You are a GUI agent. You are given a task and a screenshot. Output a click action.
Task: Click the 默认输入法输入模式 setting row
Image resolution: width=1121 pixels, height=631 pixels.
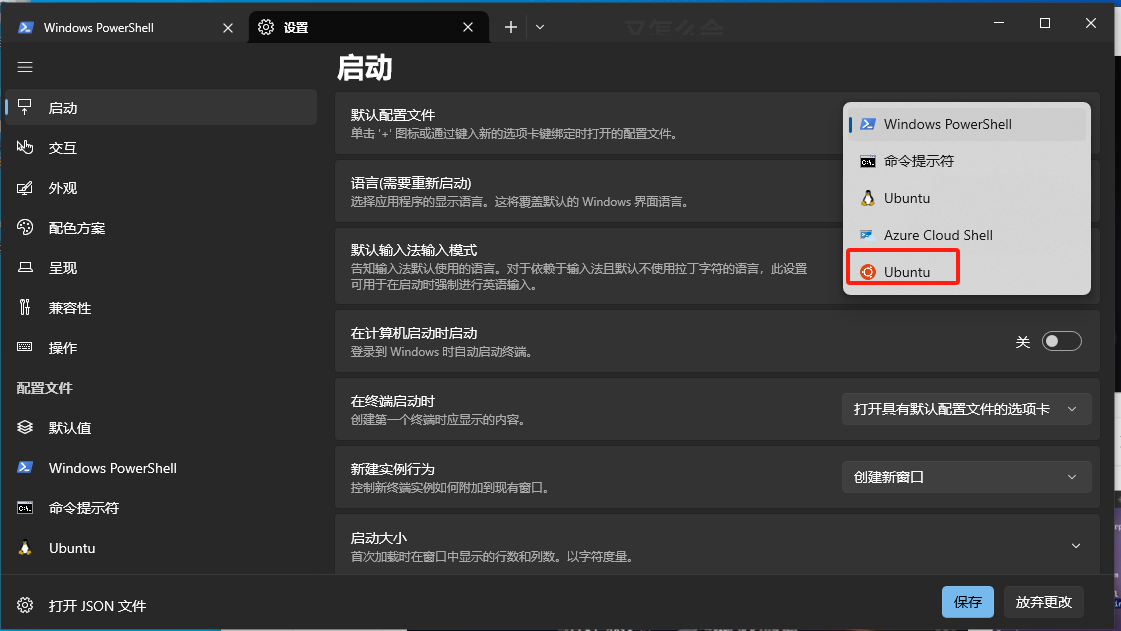(717, 267)
